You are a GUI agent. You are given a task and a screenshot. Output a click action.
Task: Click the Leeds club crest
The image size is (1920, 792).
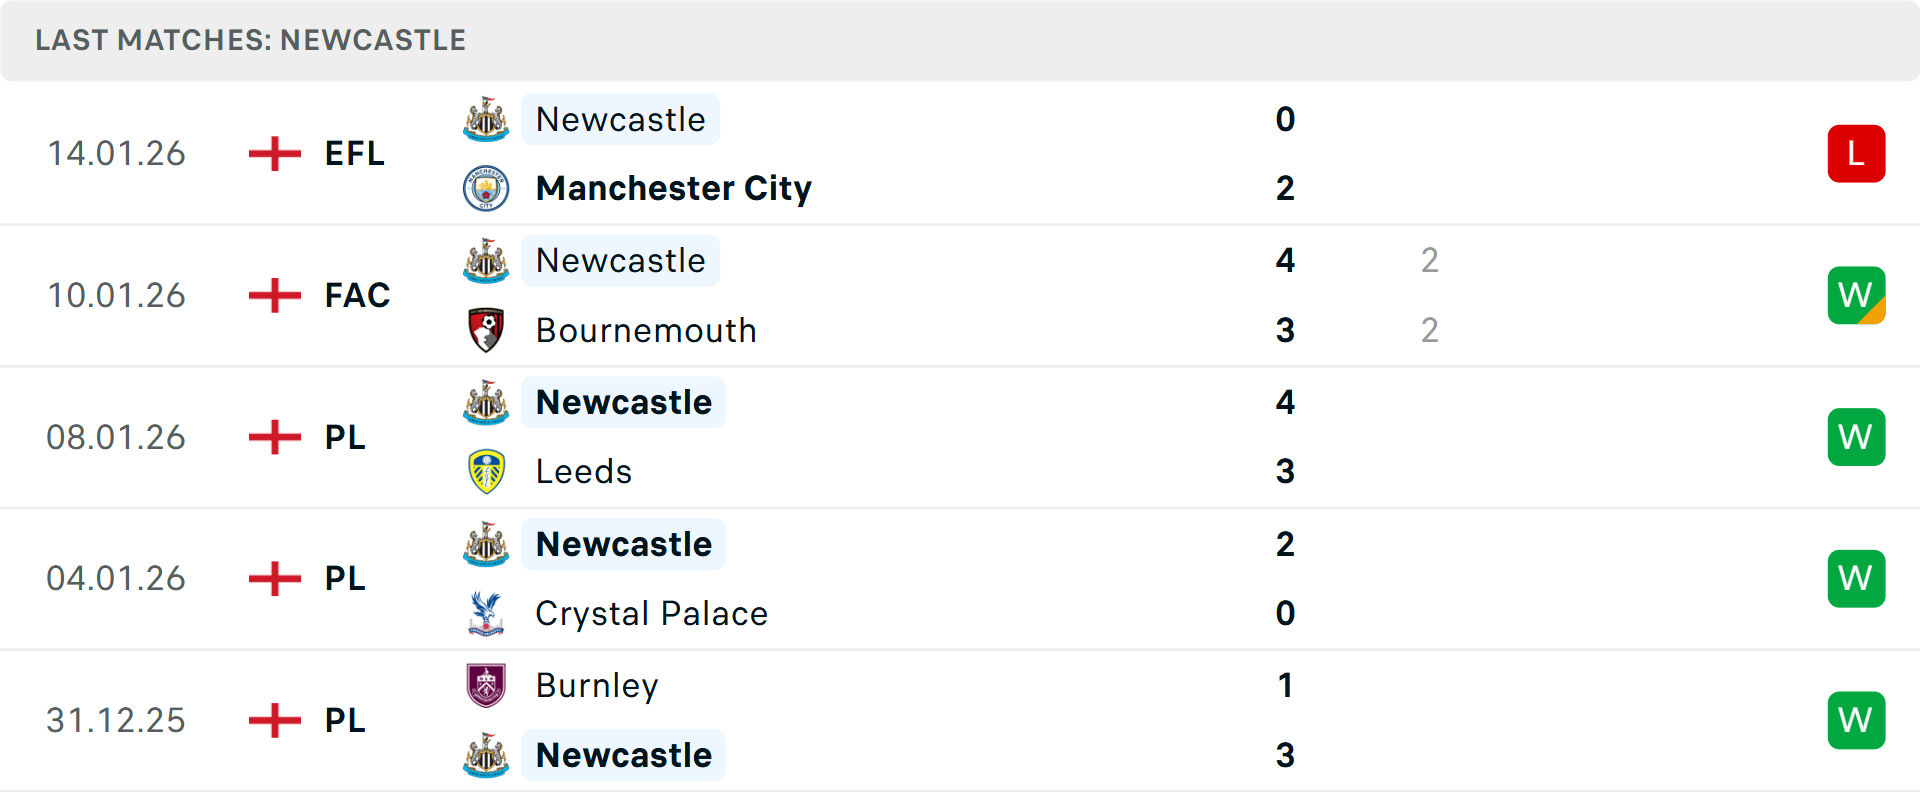486,472
